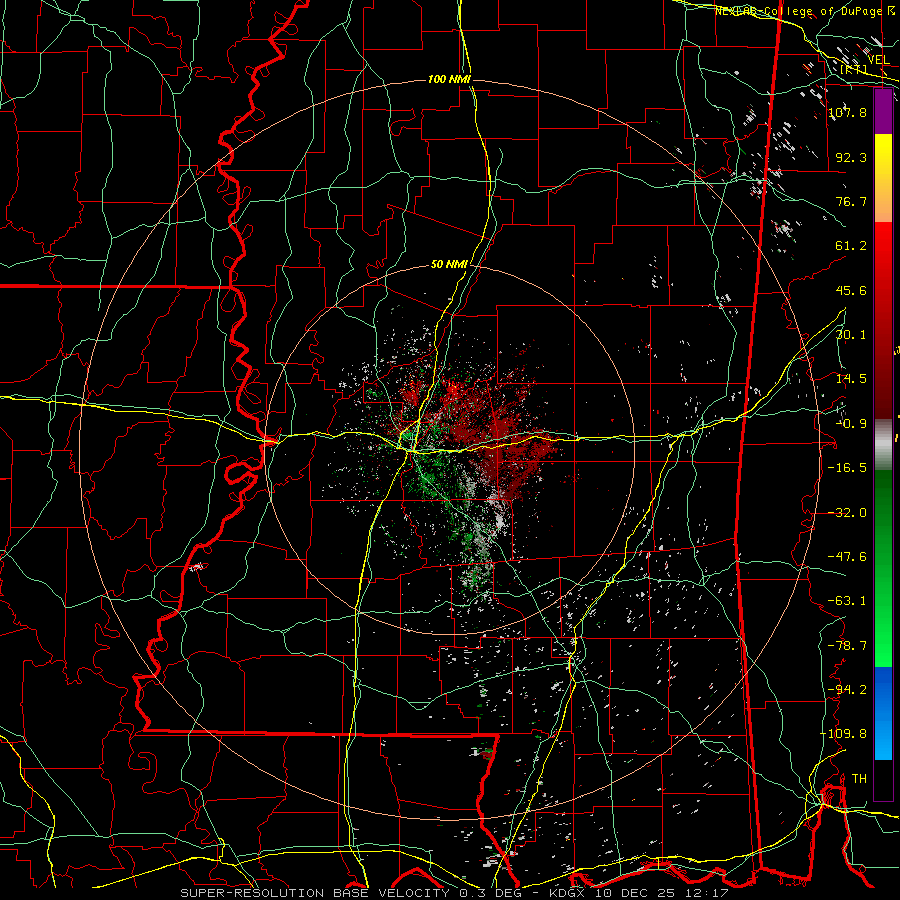This screenshot has width=900, height=900.
Task: Select the -109.8 velocity scale value
Action: [x=843, y=734]
